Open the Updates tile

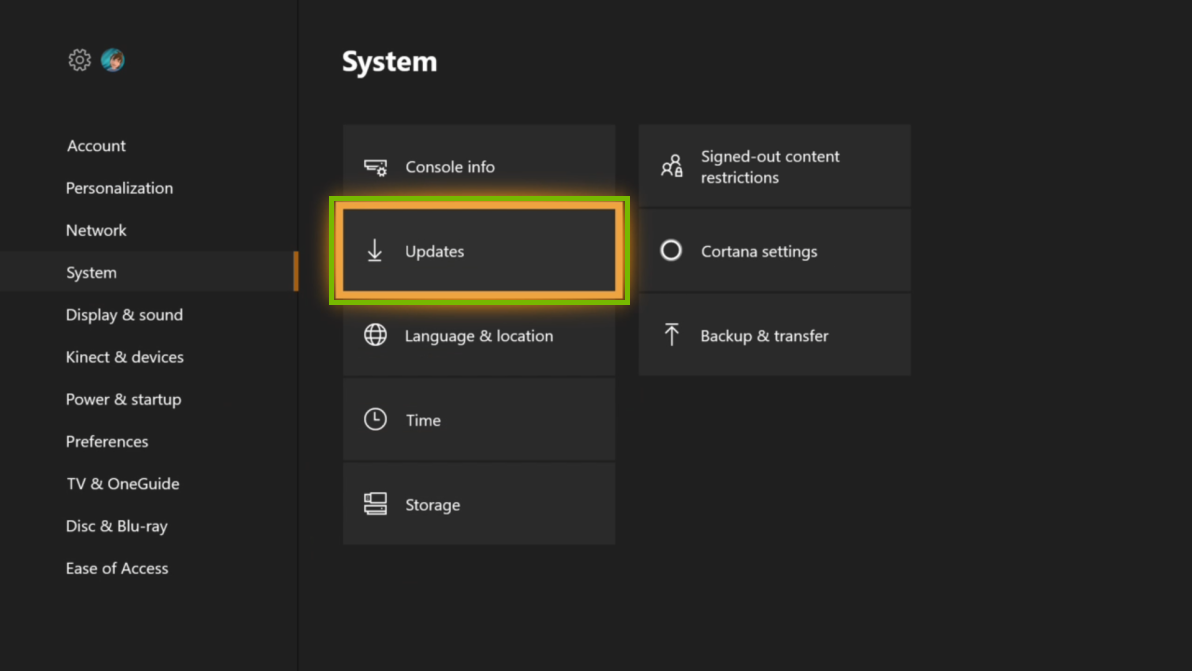click(479, 251)
